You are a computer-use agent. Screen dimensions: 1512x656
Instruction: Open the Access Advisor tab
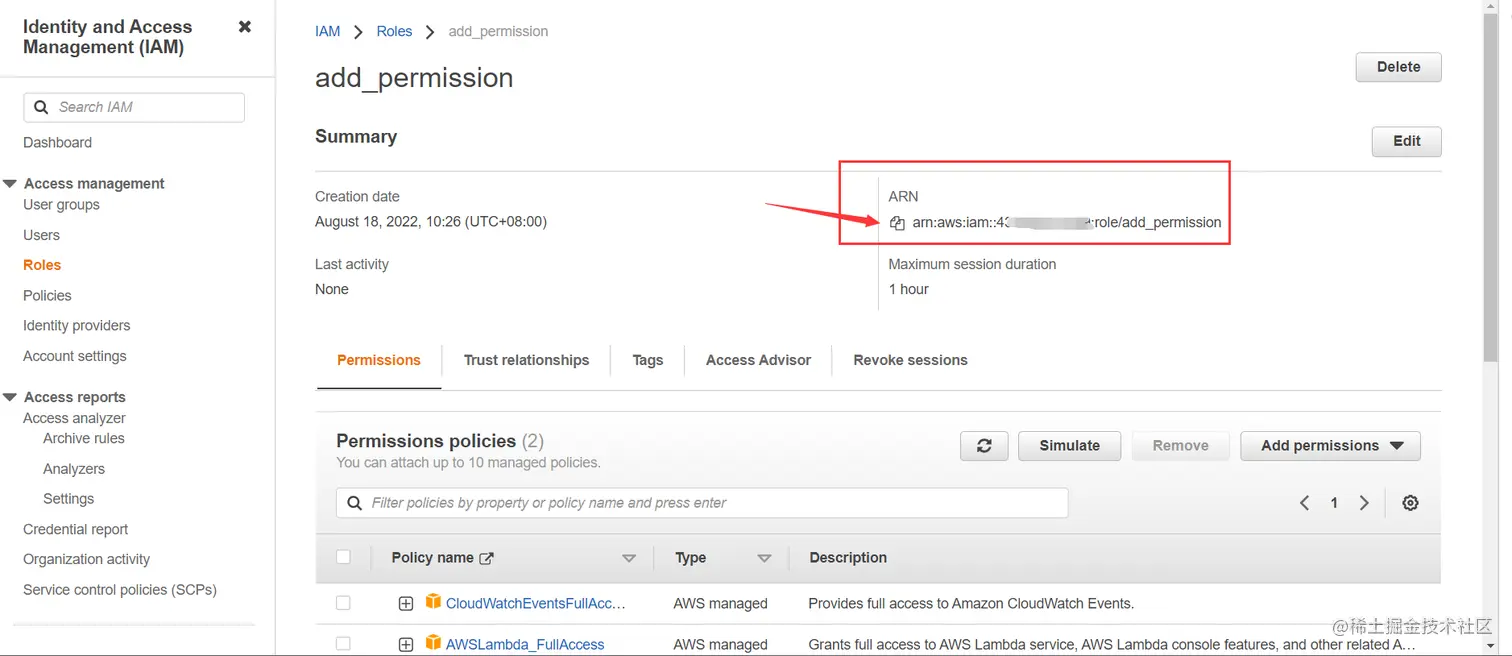(758, 360)
